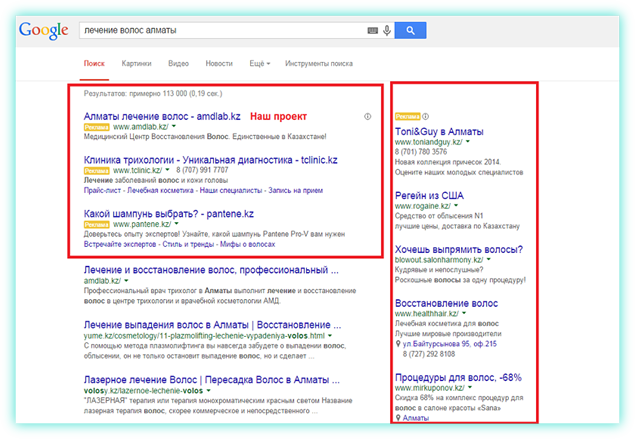Click yellow Реклама badge in right column
Screen dimensions: 635x439
tap(408, 117)
